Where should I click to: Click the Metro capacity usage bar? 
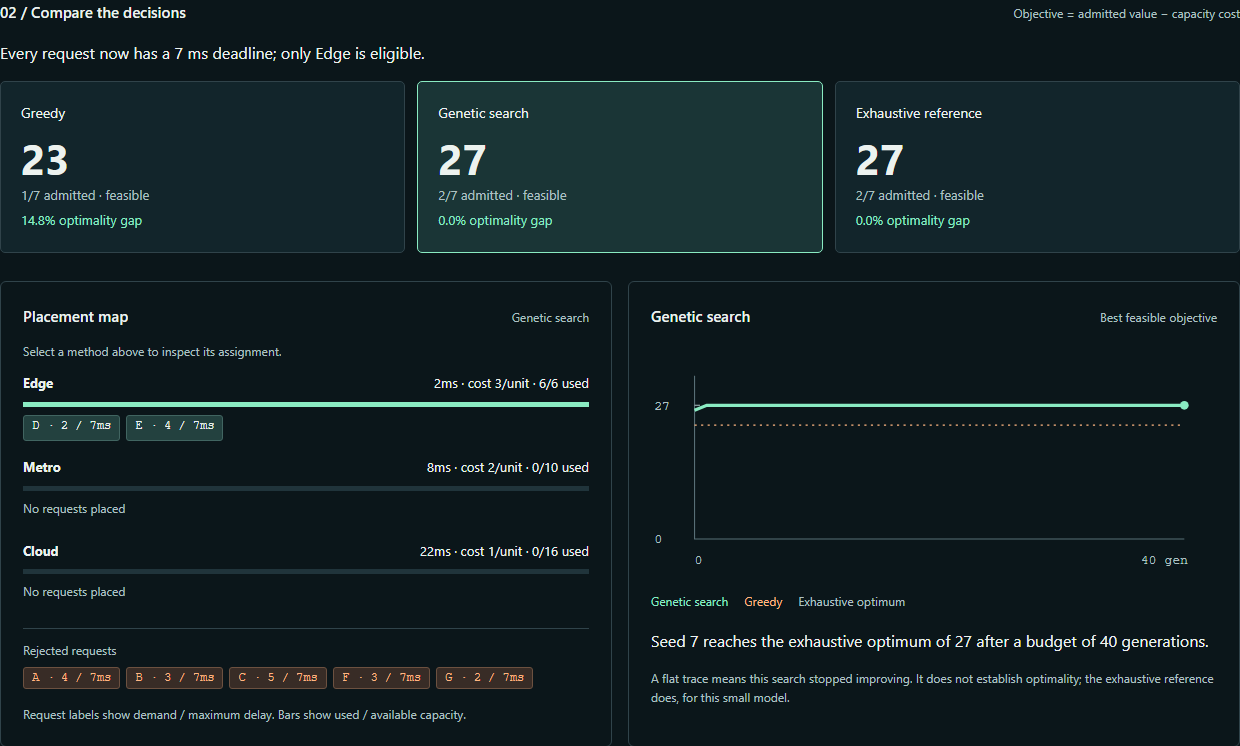(306, 488)
